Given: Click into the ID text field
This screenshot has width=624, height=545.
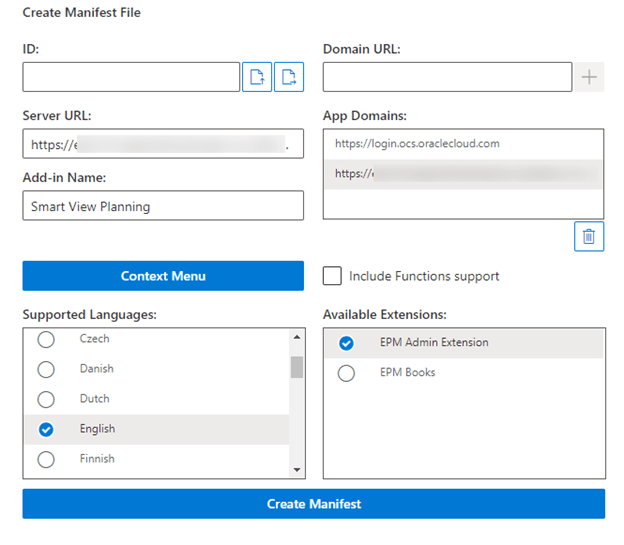Looking at the screenshot, I should tap(130, 77).
